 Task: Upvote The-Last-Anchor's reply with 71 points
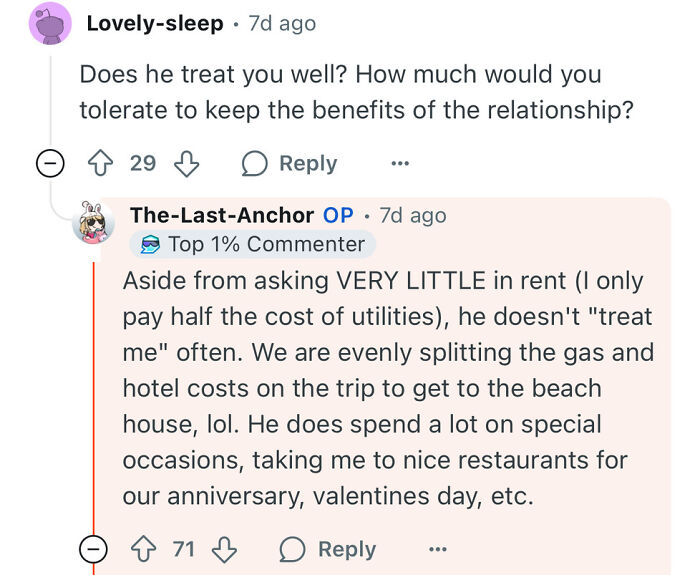pyautogui.click(x=147, y=549)
